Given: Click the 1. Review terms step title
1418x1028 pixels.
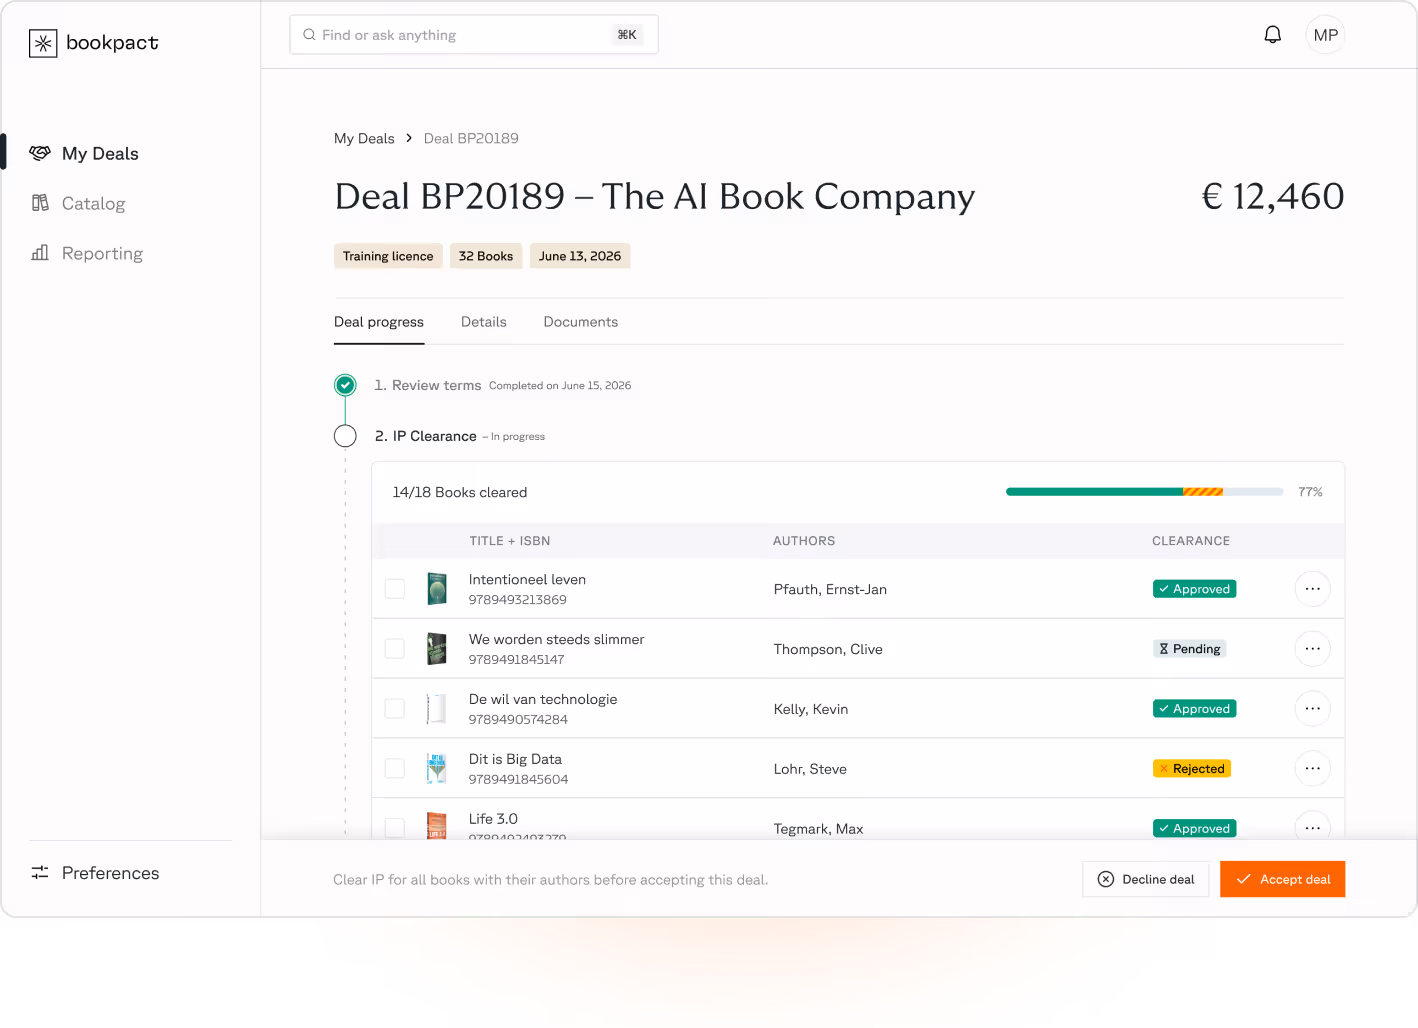Looking at the screenshot, I should [x=428, y=385].
